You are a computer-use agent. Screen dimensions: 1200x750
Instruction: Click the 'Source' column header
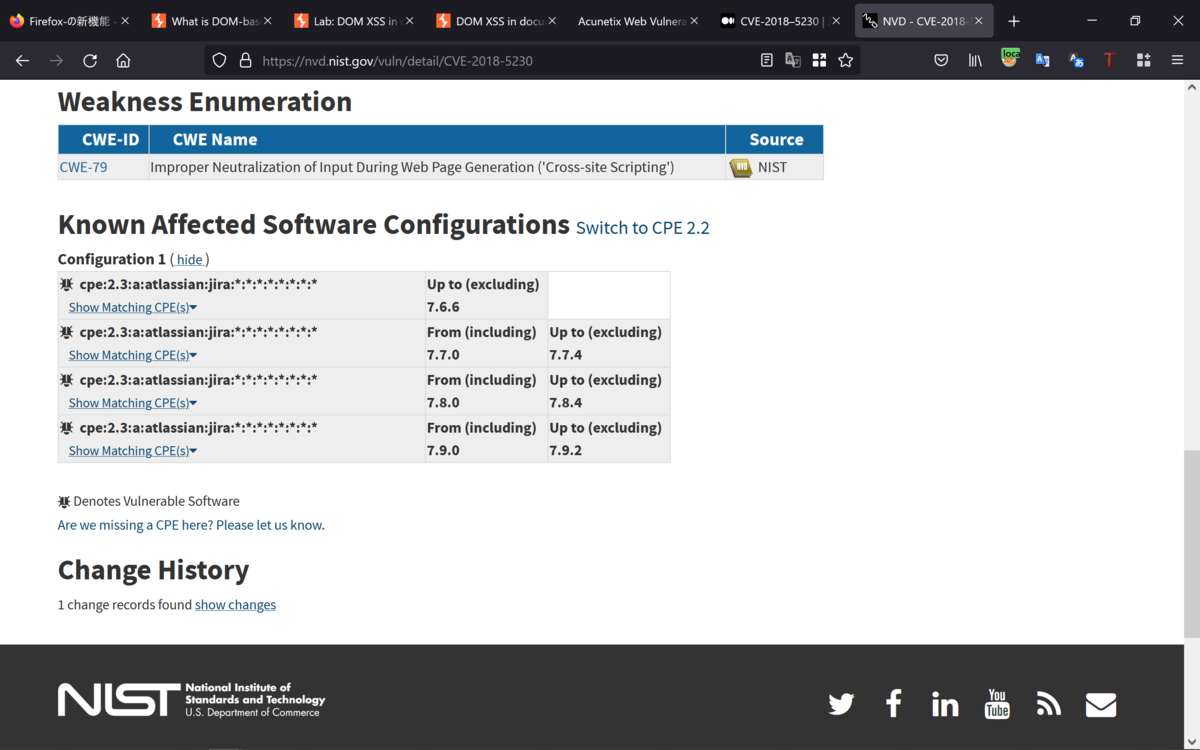point(776,140)
